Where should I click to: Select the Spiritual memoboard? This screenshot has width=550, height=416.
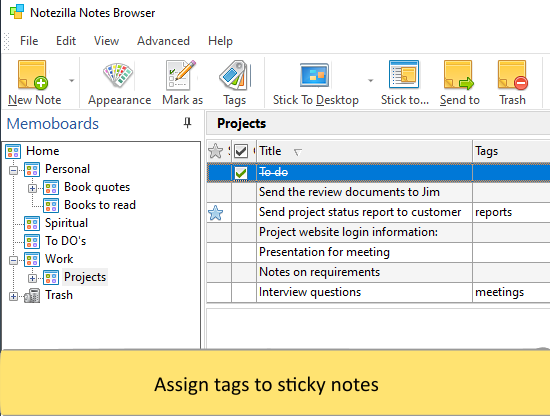(66, 223)
